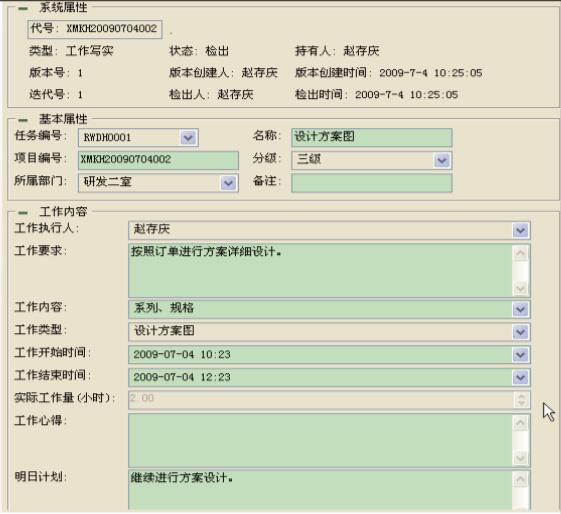Click the 工作结束时间 value 2009-07-04 12:23

click(x=182, y=377)
